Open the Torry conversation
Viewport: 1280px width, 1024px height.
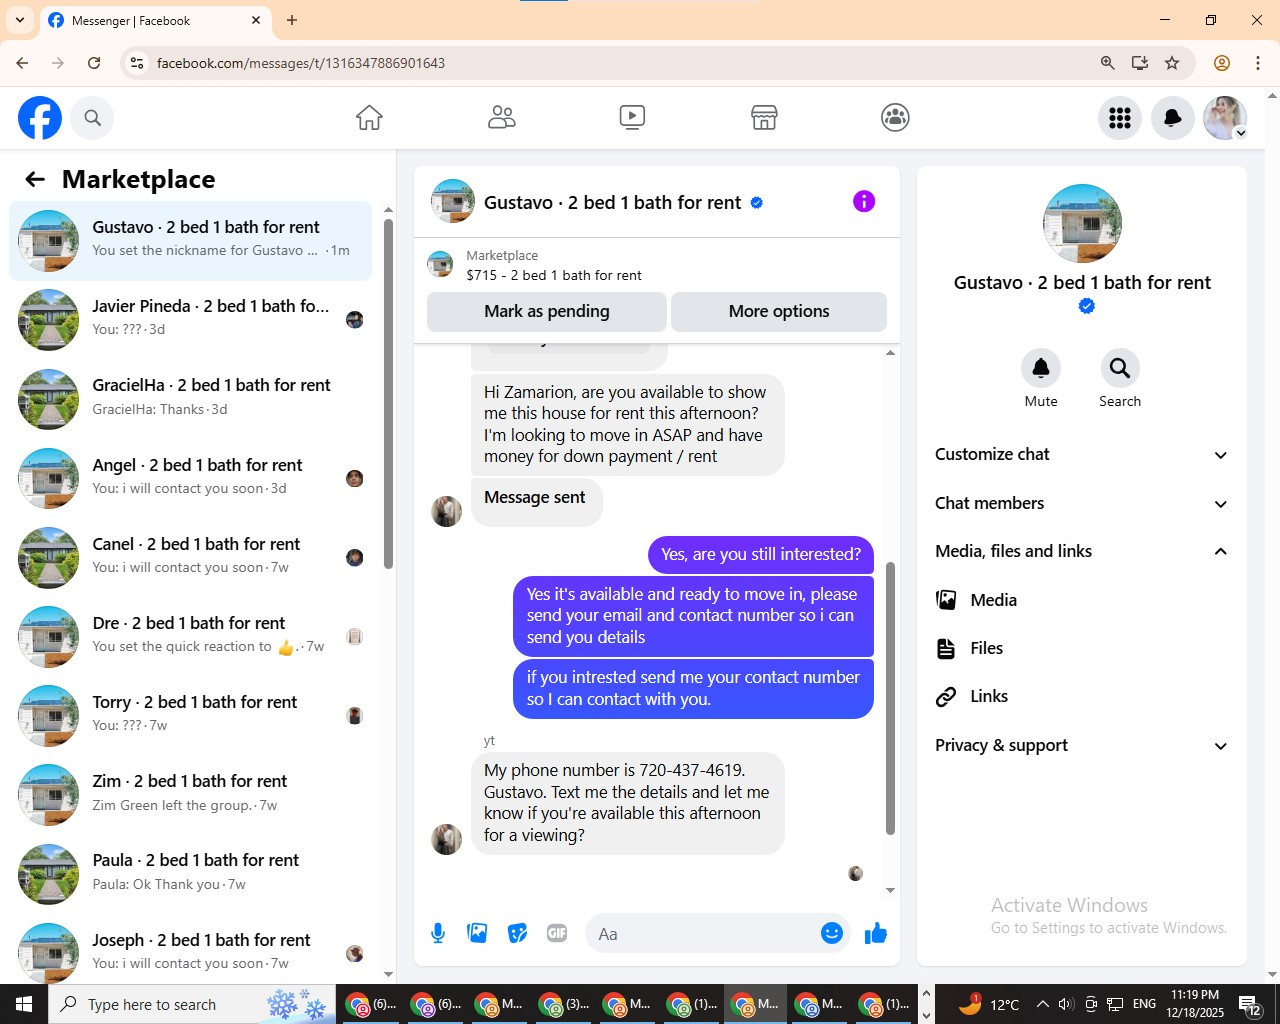(190, 715)
